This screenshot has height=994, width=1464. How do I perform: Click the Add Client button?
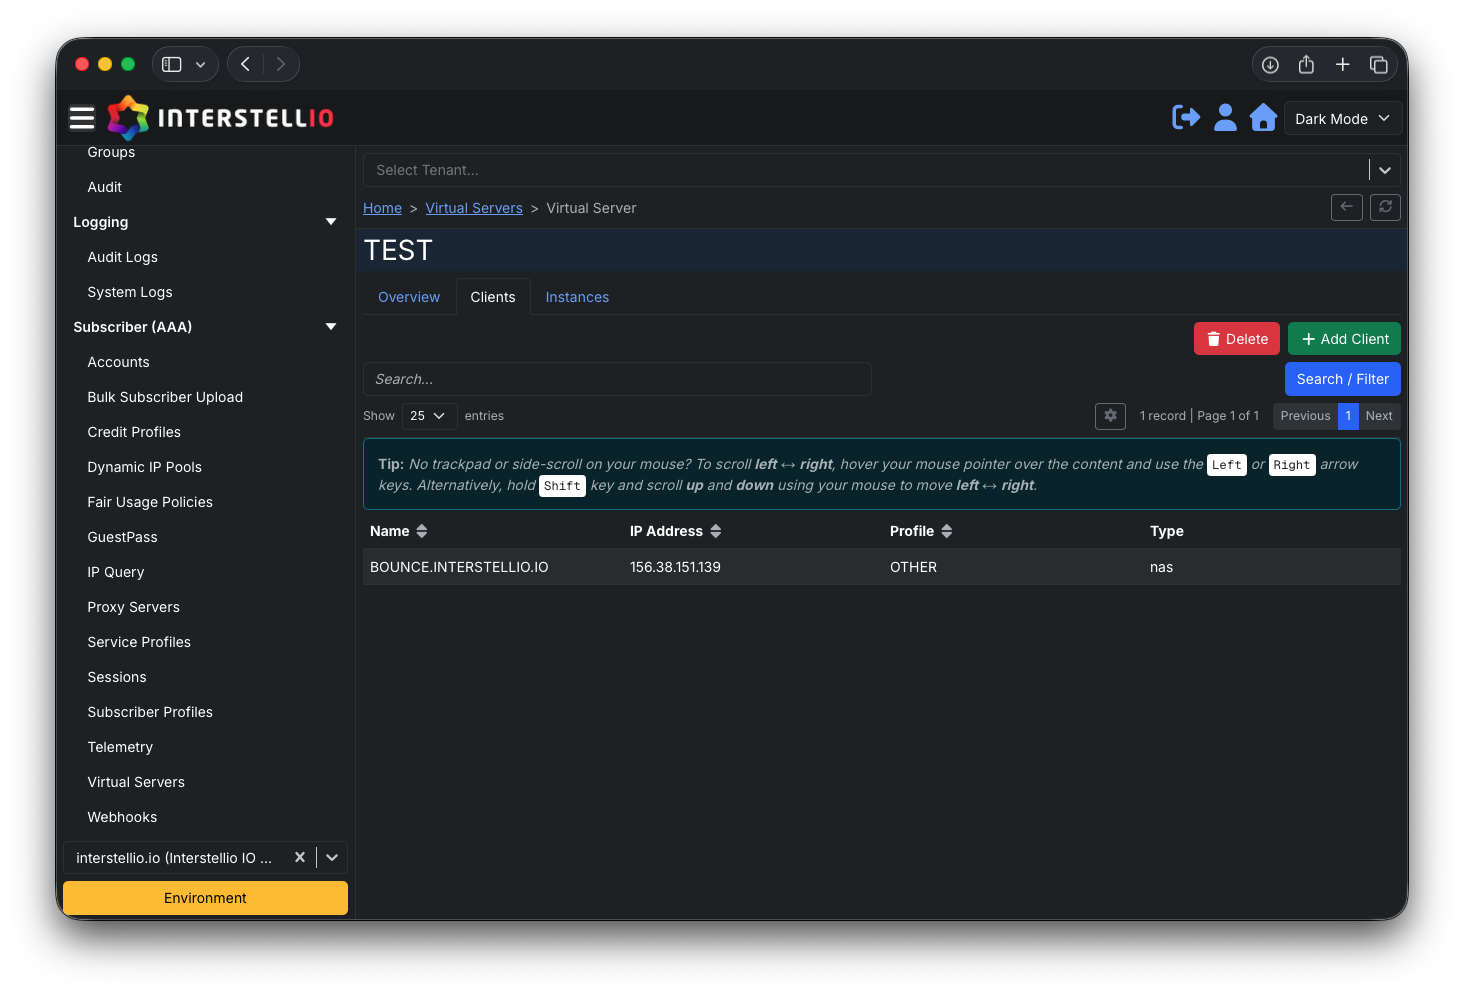coord(1344,339)
